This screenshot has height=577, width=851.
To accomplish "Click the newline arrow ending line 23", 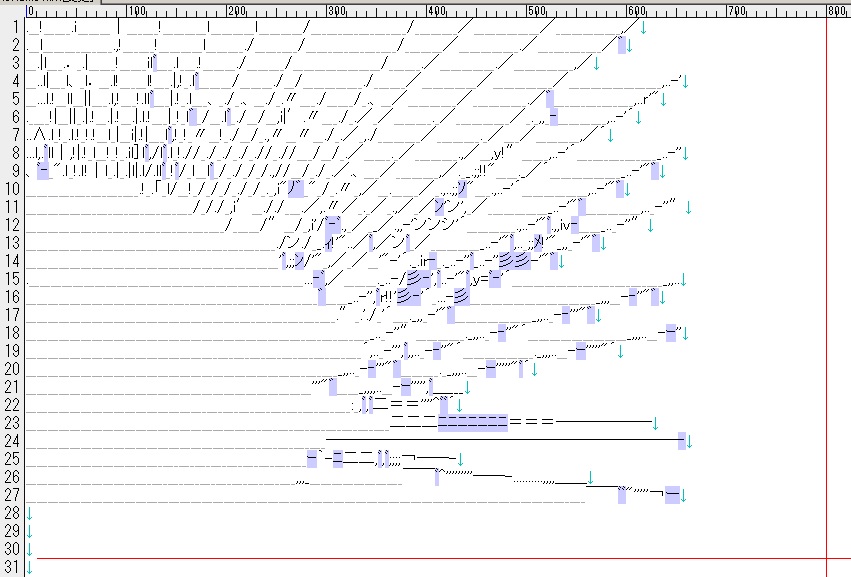I will tap(654, 423).
